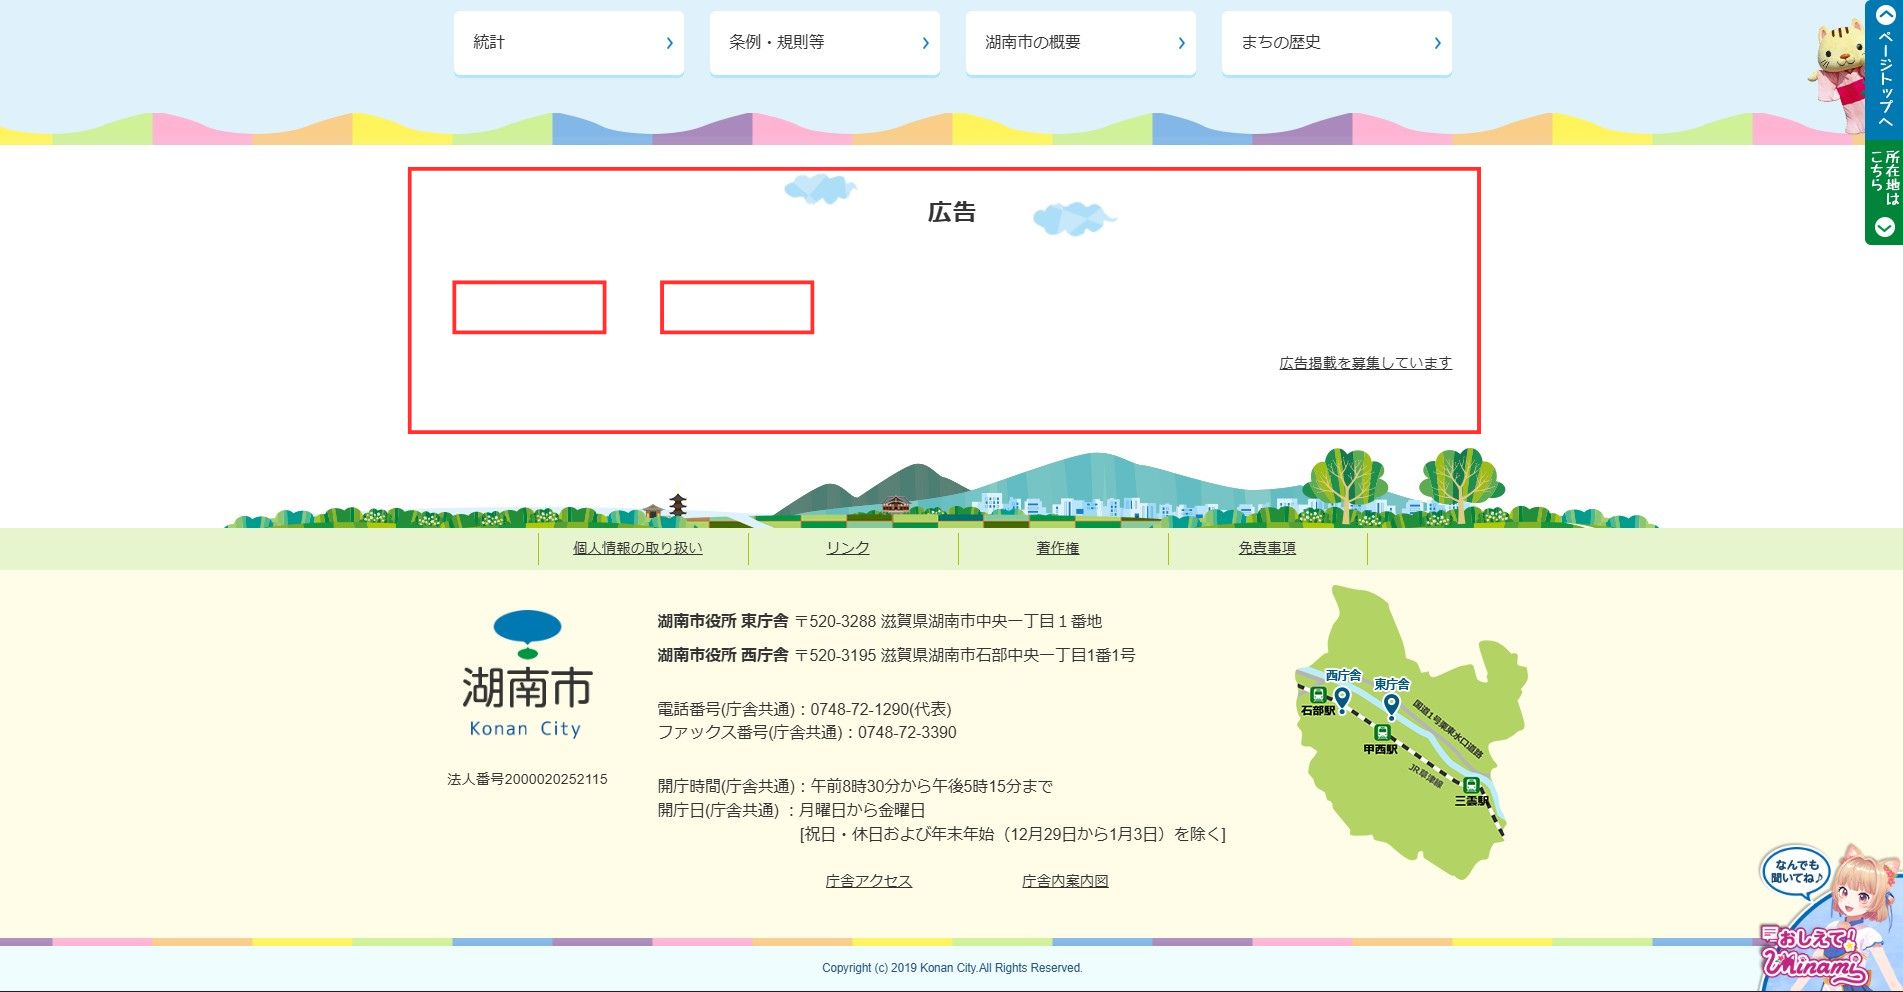
Task: Click the arrow chevron on まちの歴史 card
Action: click(x=1438, y=43)
